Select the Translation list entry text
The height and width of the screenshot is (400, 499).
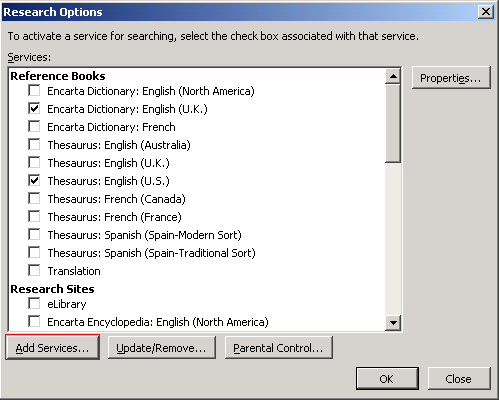(74, 271)
